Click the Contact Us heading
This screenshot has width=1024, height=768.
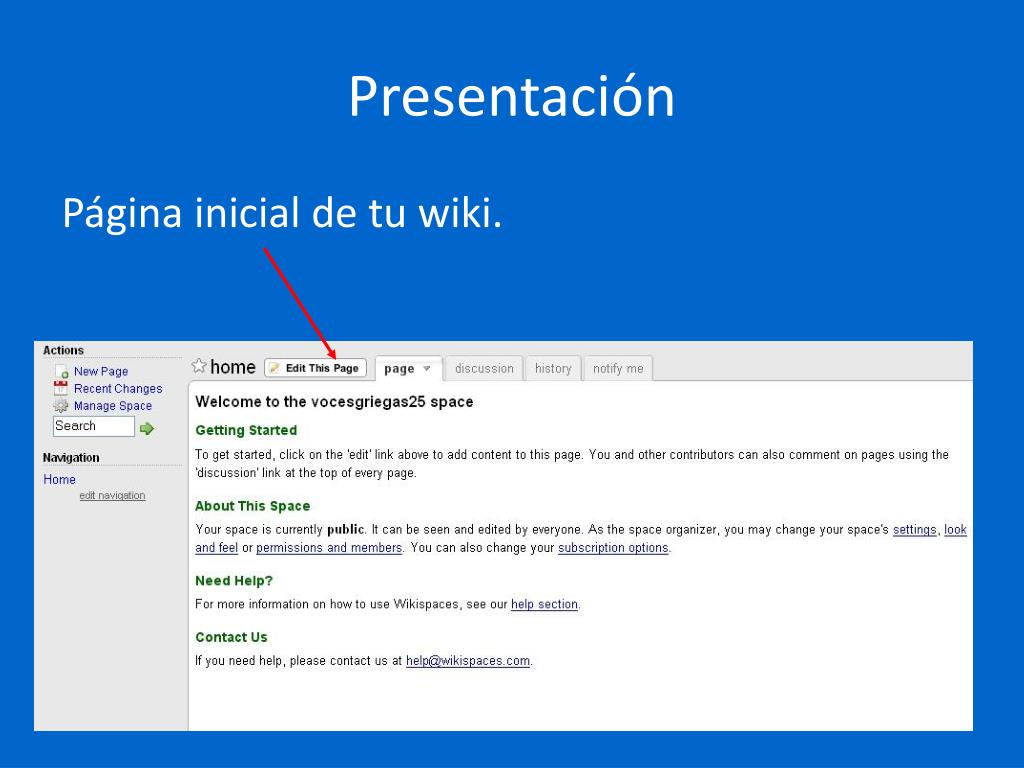tap(231, 637)
